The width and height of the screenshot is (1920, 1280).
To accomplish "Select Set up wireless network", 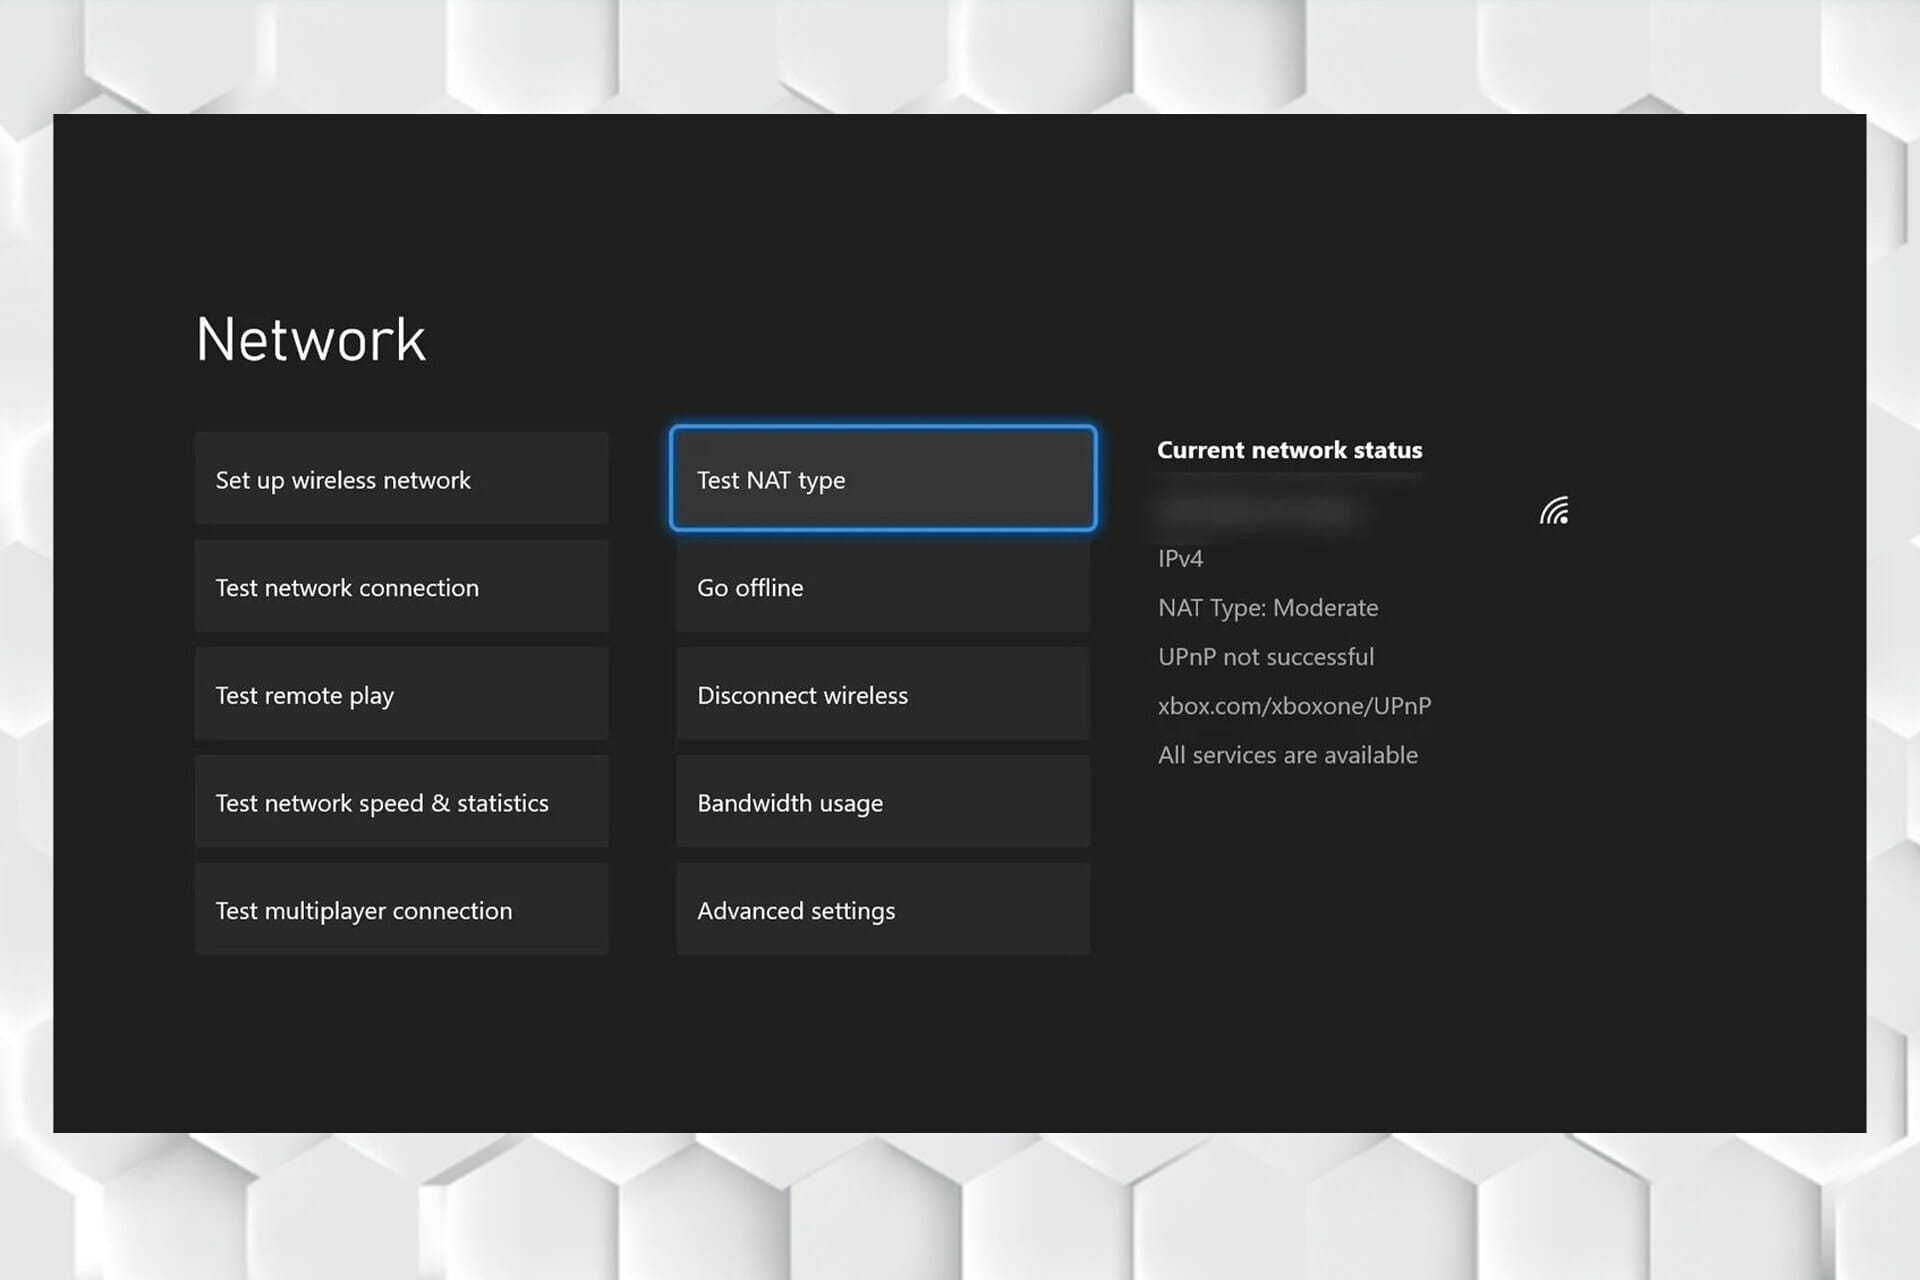I will pyautogui.click(x=401, y=479).
